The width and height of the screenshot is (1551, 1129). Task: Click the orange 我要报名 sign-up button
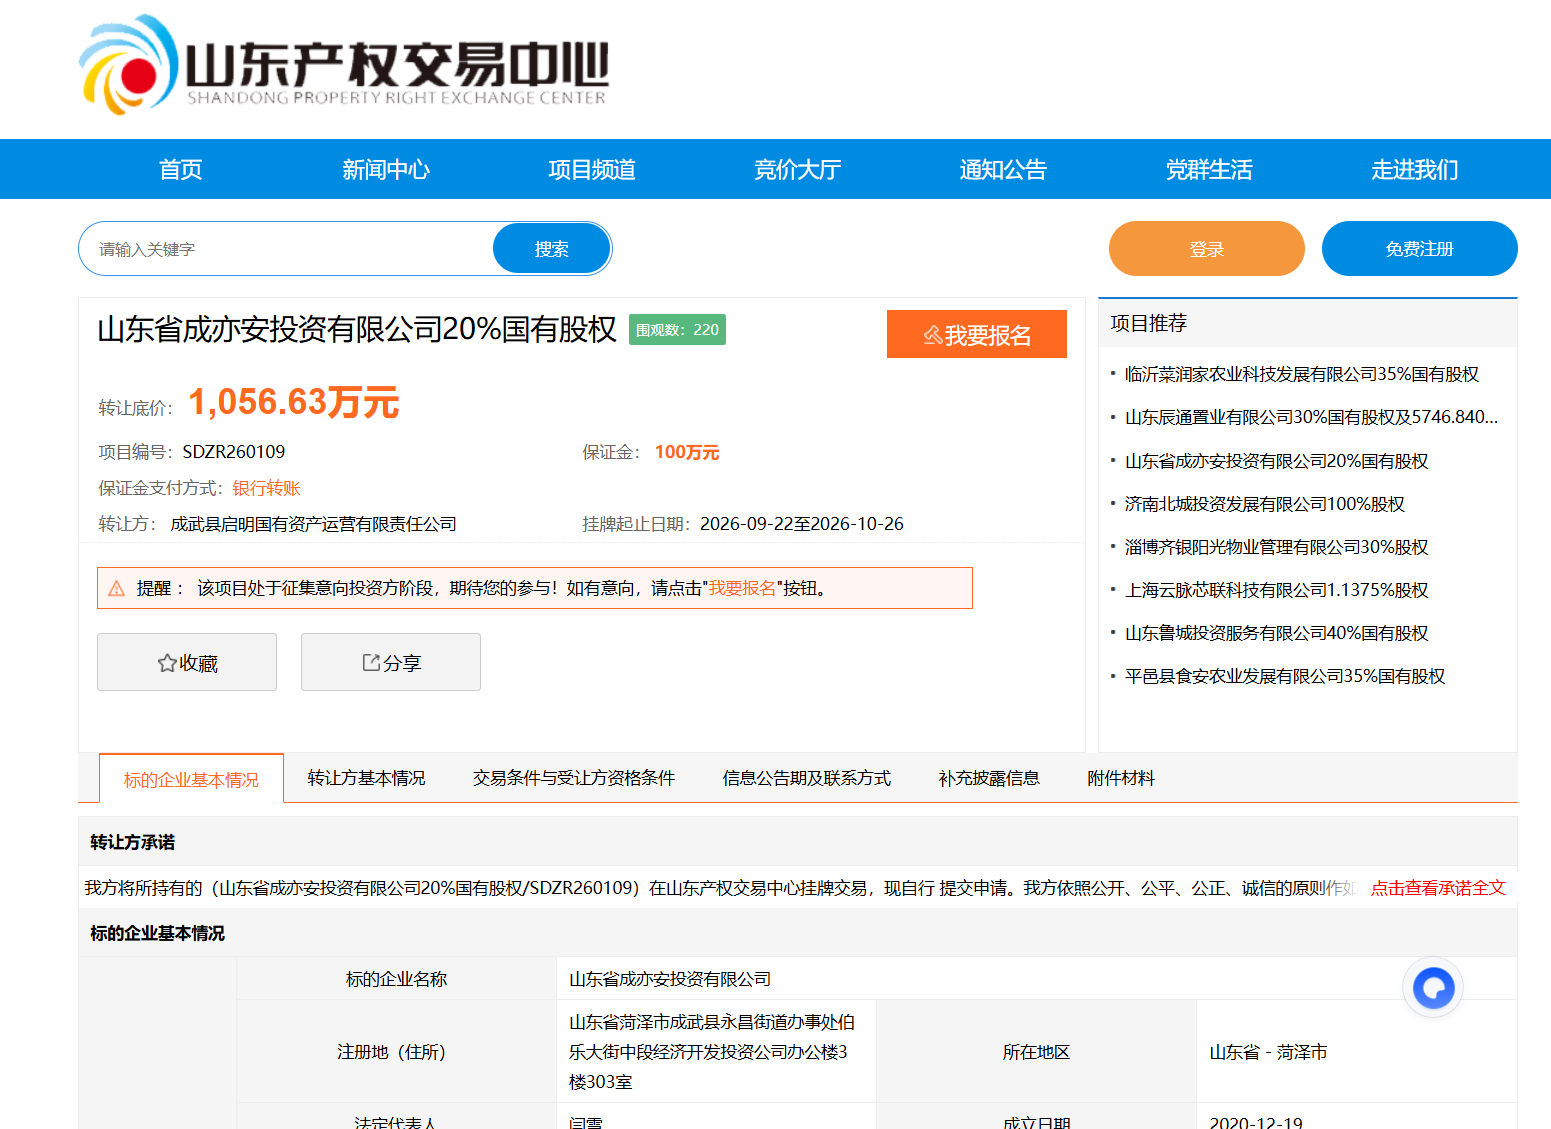pos(977,334)
